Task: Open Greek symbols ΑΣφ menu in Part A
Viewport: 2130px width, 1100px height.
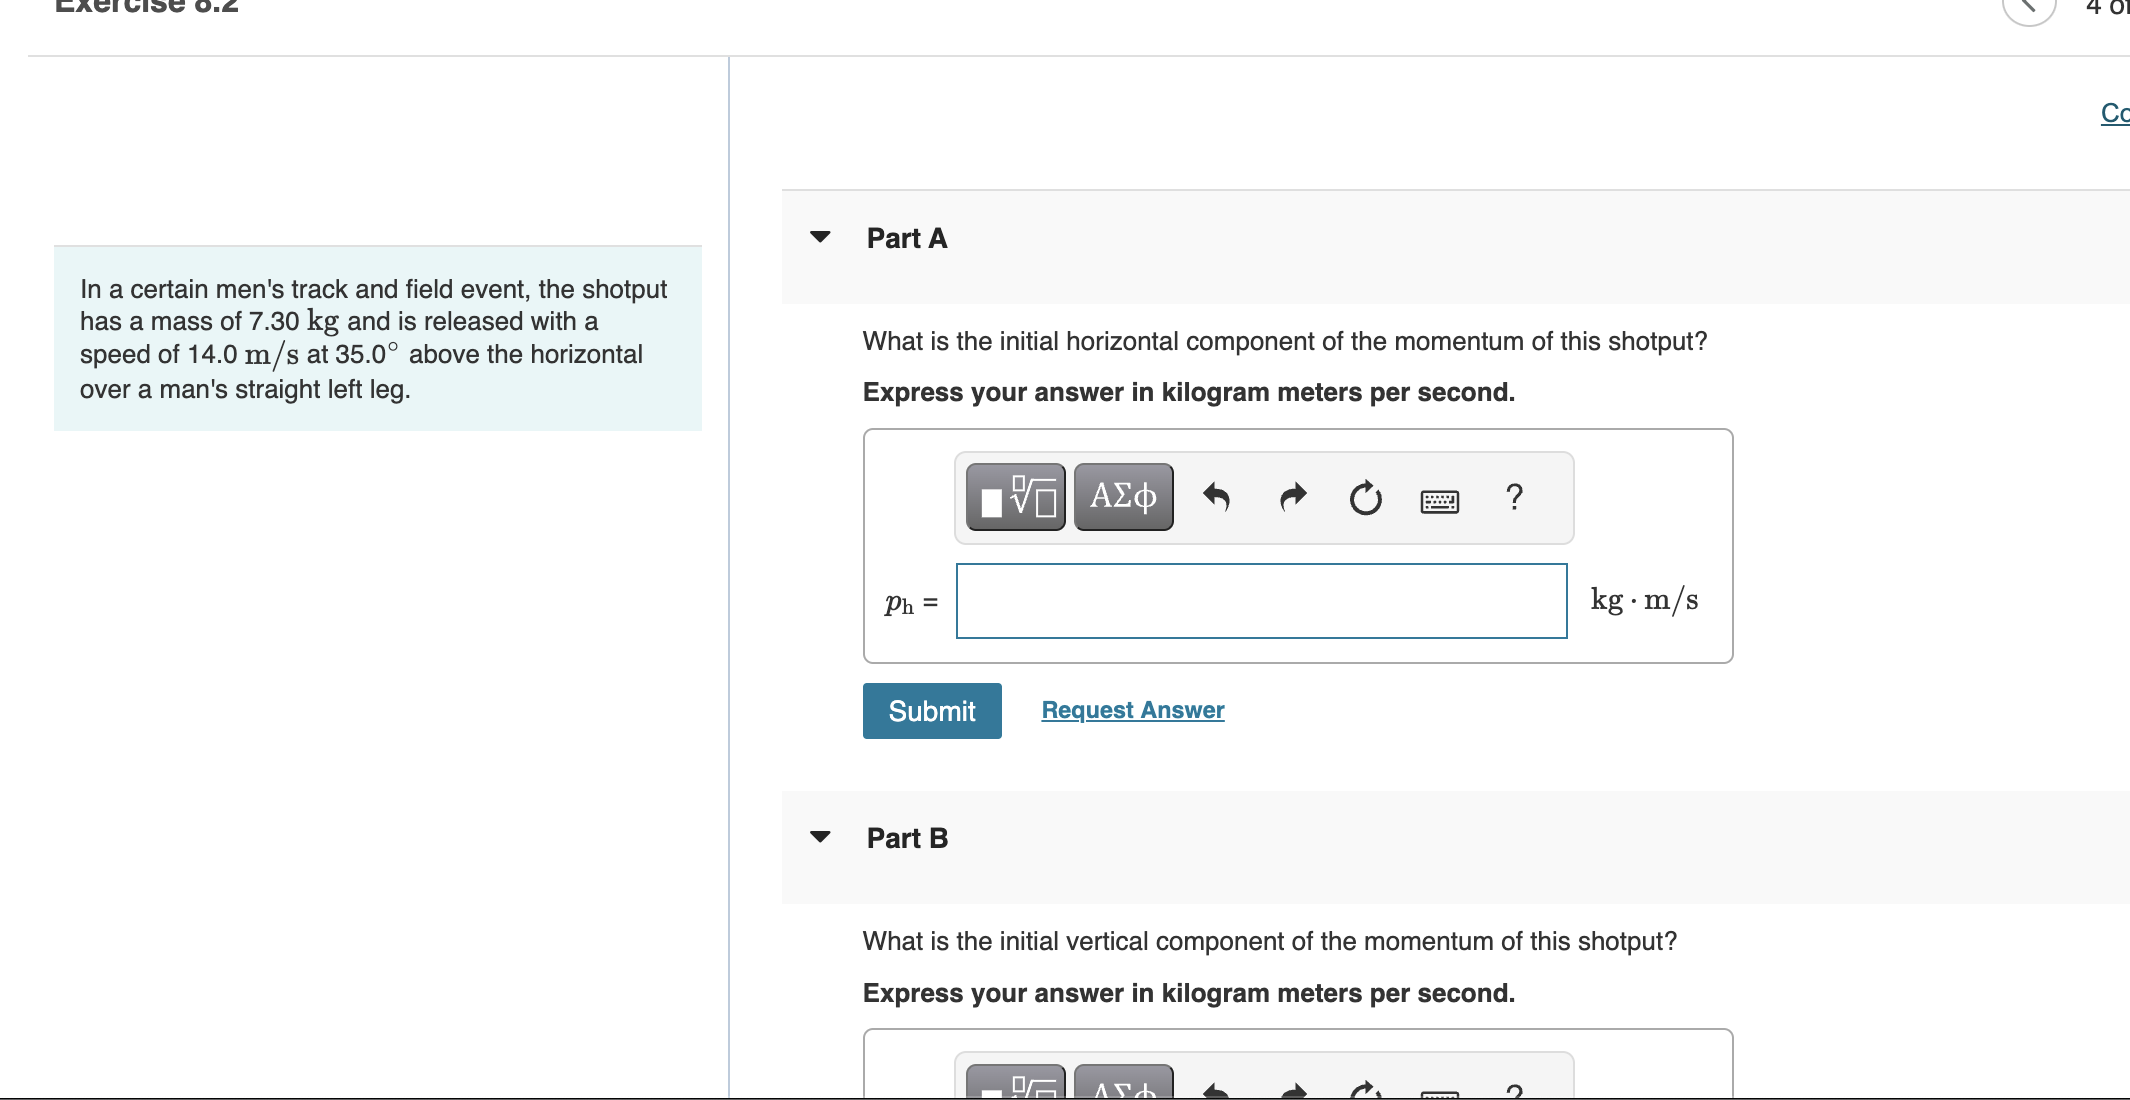Action: [1123, 497]
